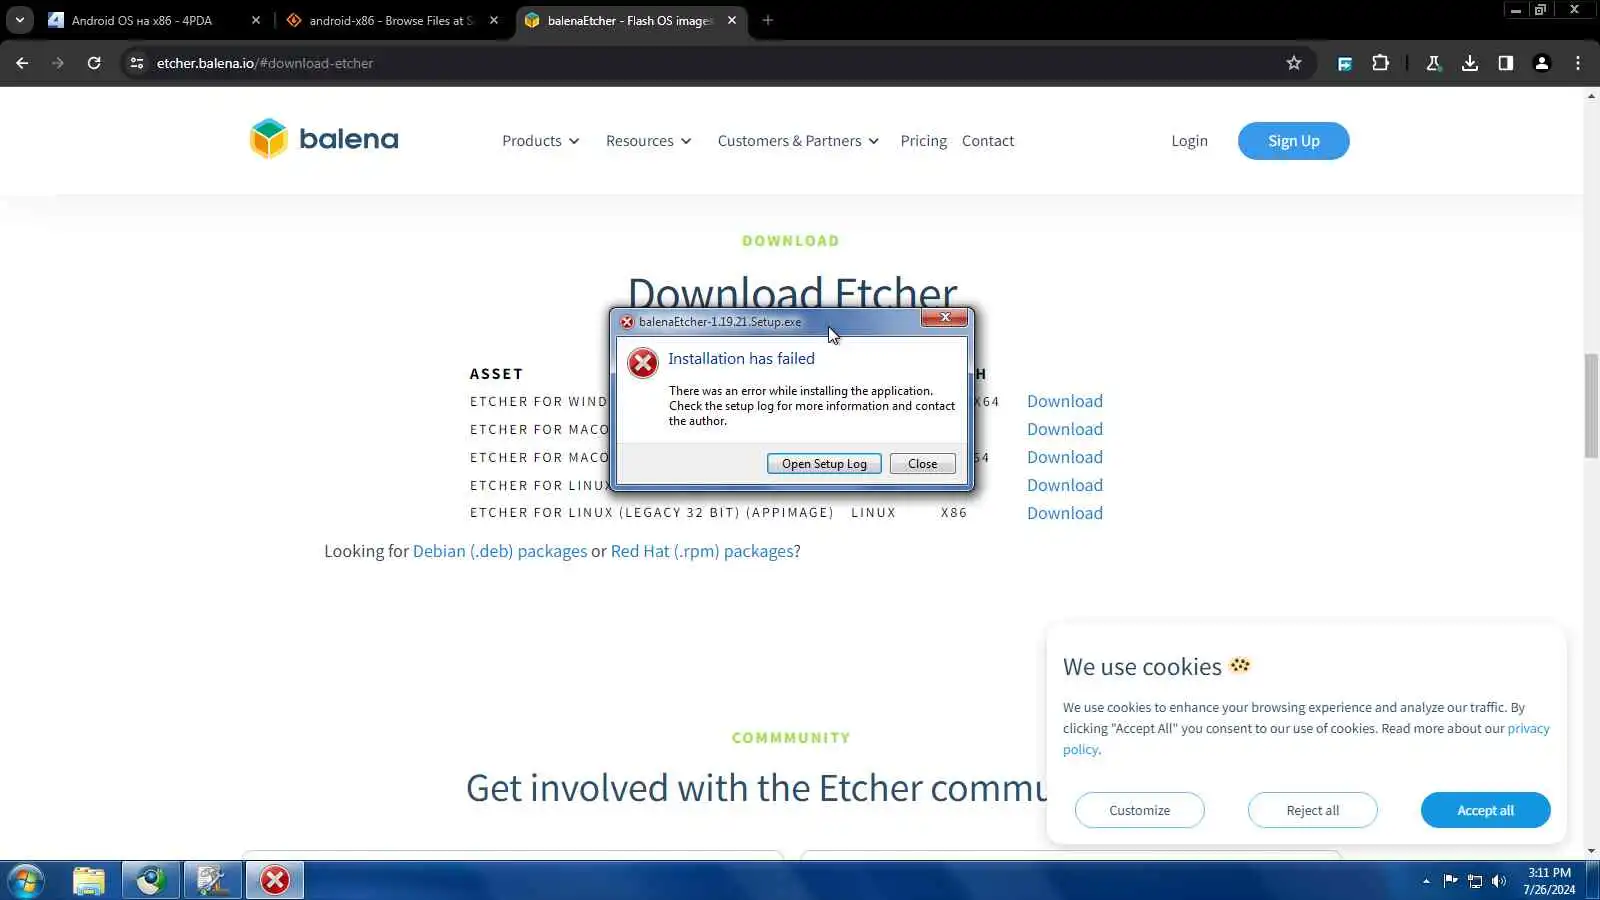Close the Android OS 4PDA tab

(x=256, y=20)
